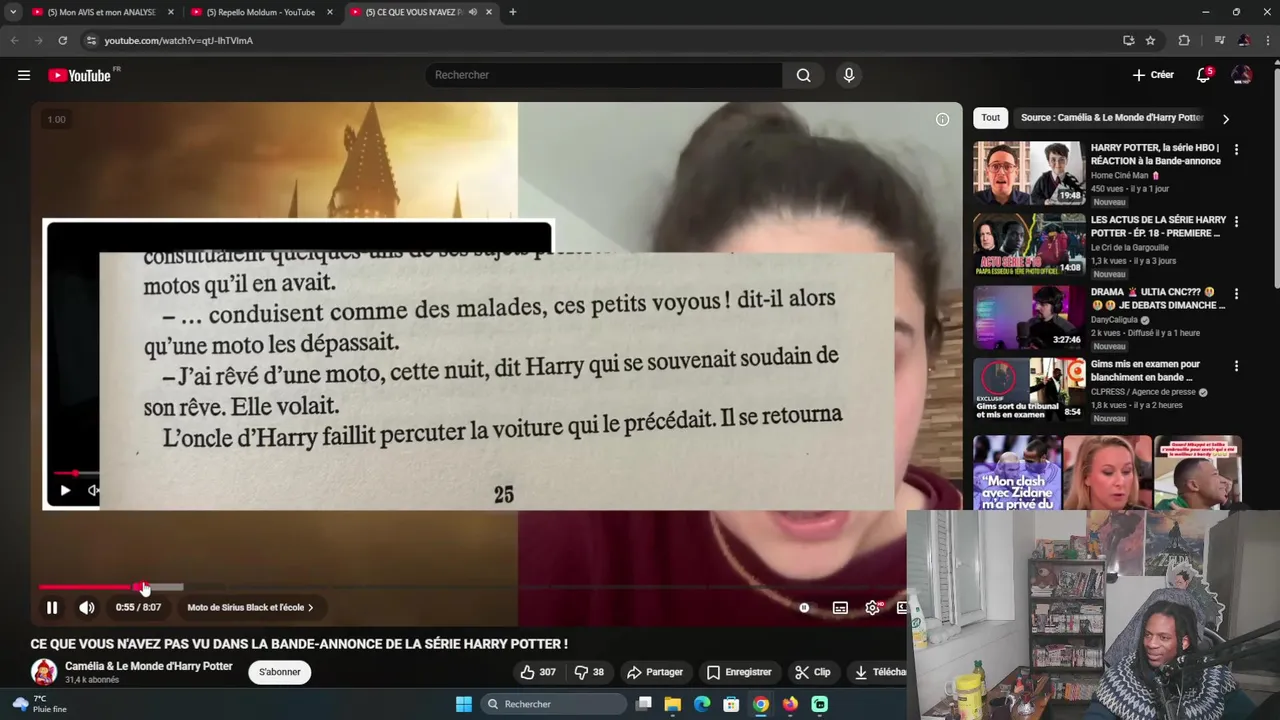This screenshot has height=720, width=1280.
Task: Click the Chrome address bar URL
Action: [179, 40]
